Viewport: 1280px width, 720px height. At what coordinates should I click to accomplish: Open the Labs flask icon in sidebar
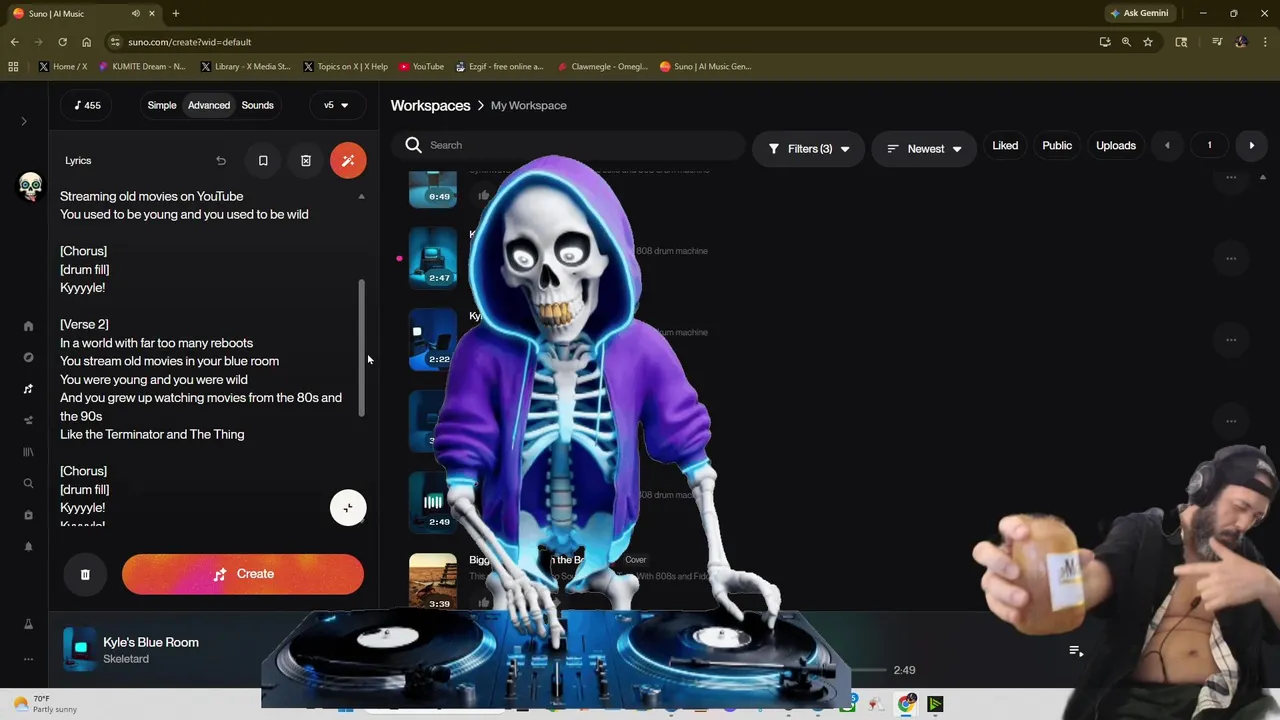pos(28,624)
